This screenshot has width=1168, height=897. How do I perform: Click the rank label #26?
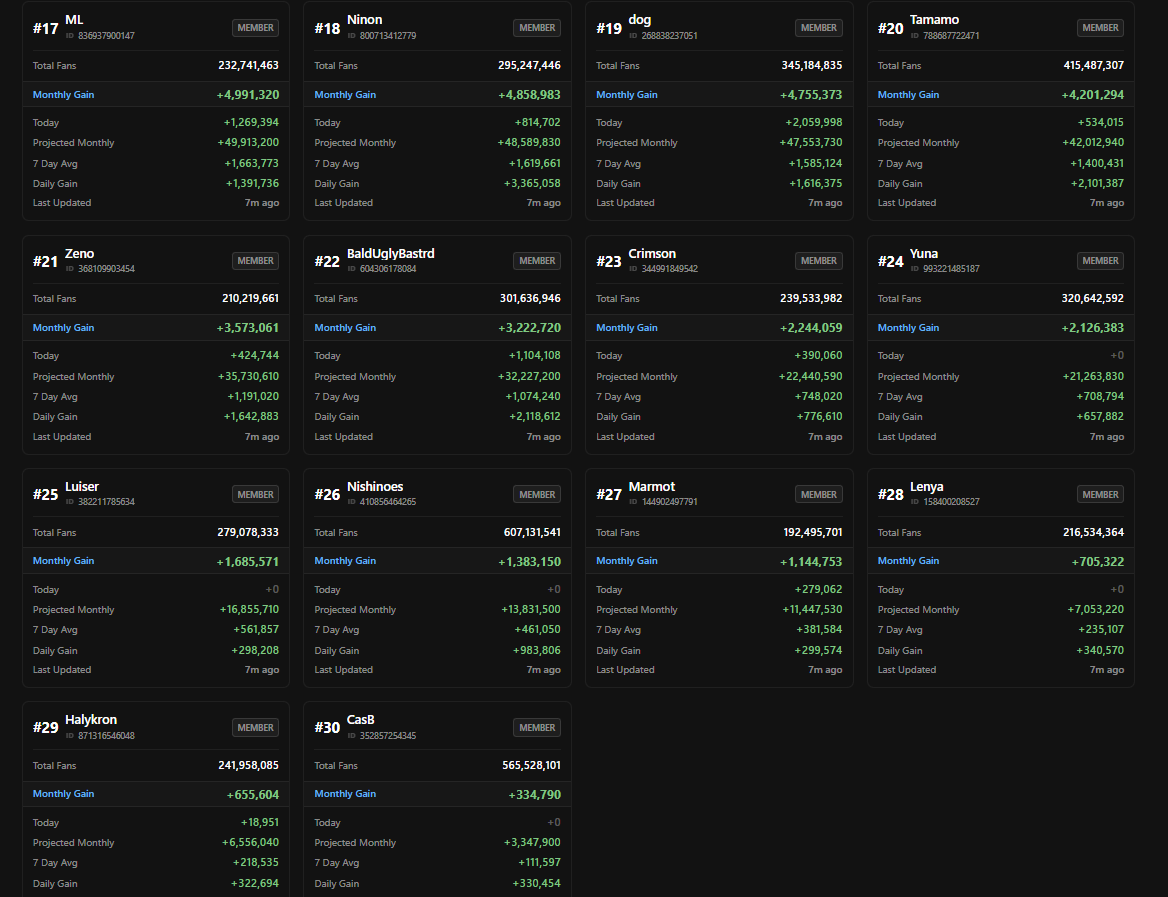[x=327, y=495]
